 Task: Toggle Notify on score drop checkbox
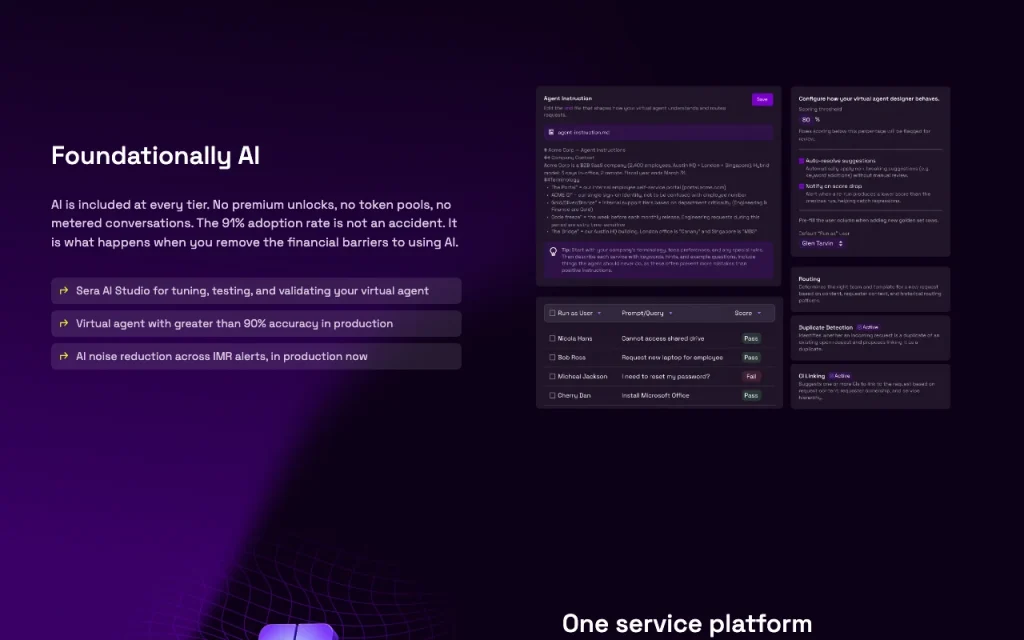click(x=801, y=186)
